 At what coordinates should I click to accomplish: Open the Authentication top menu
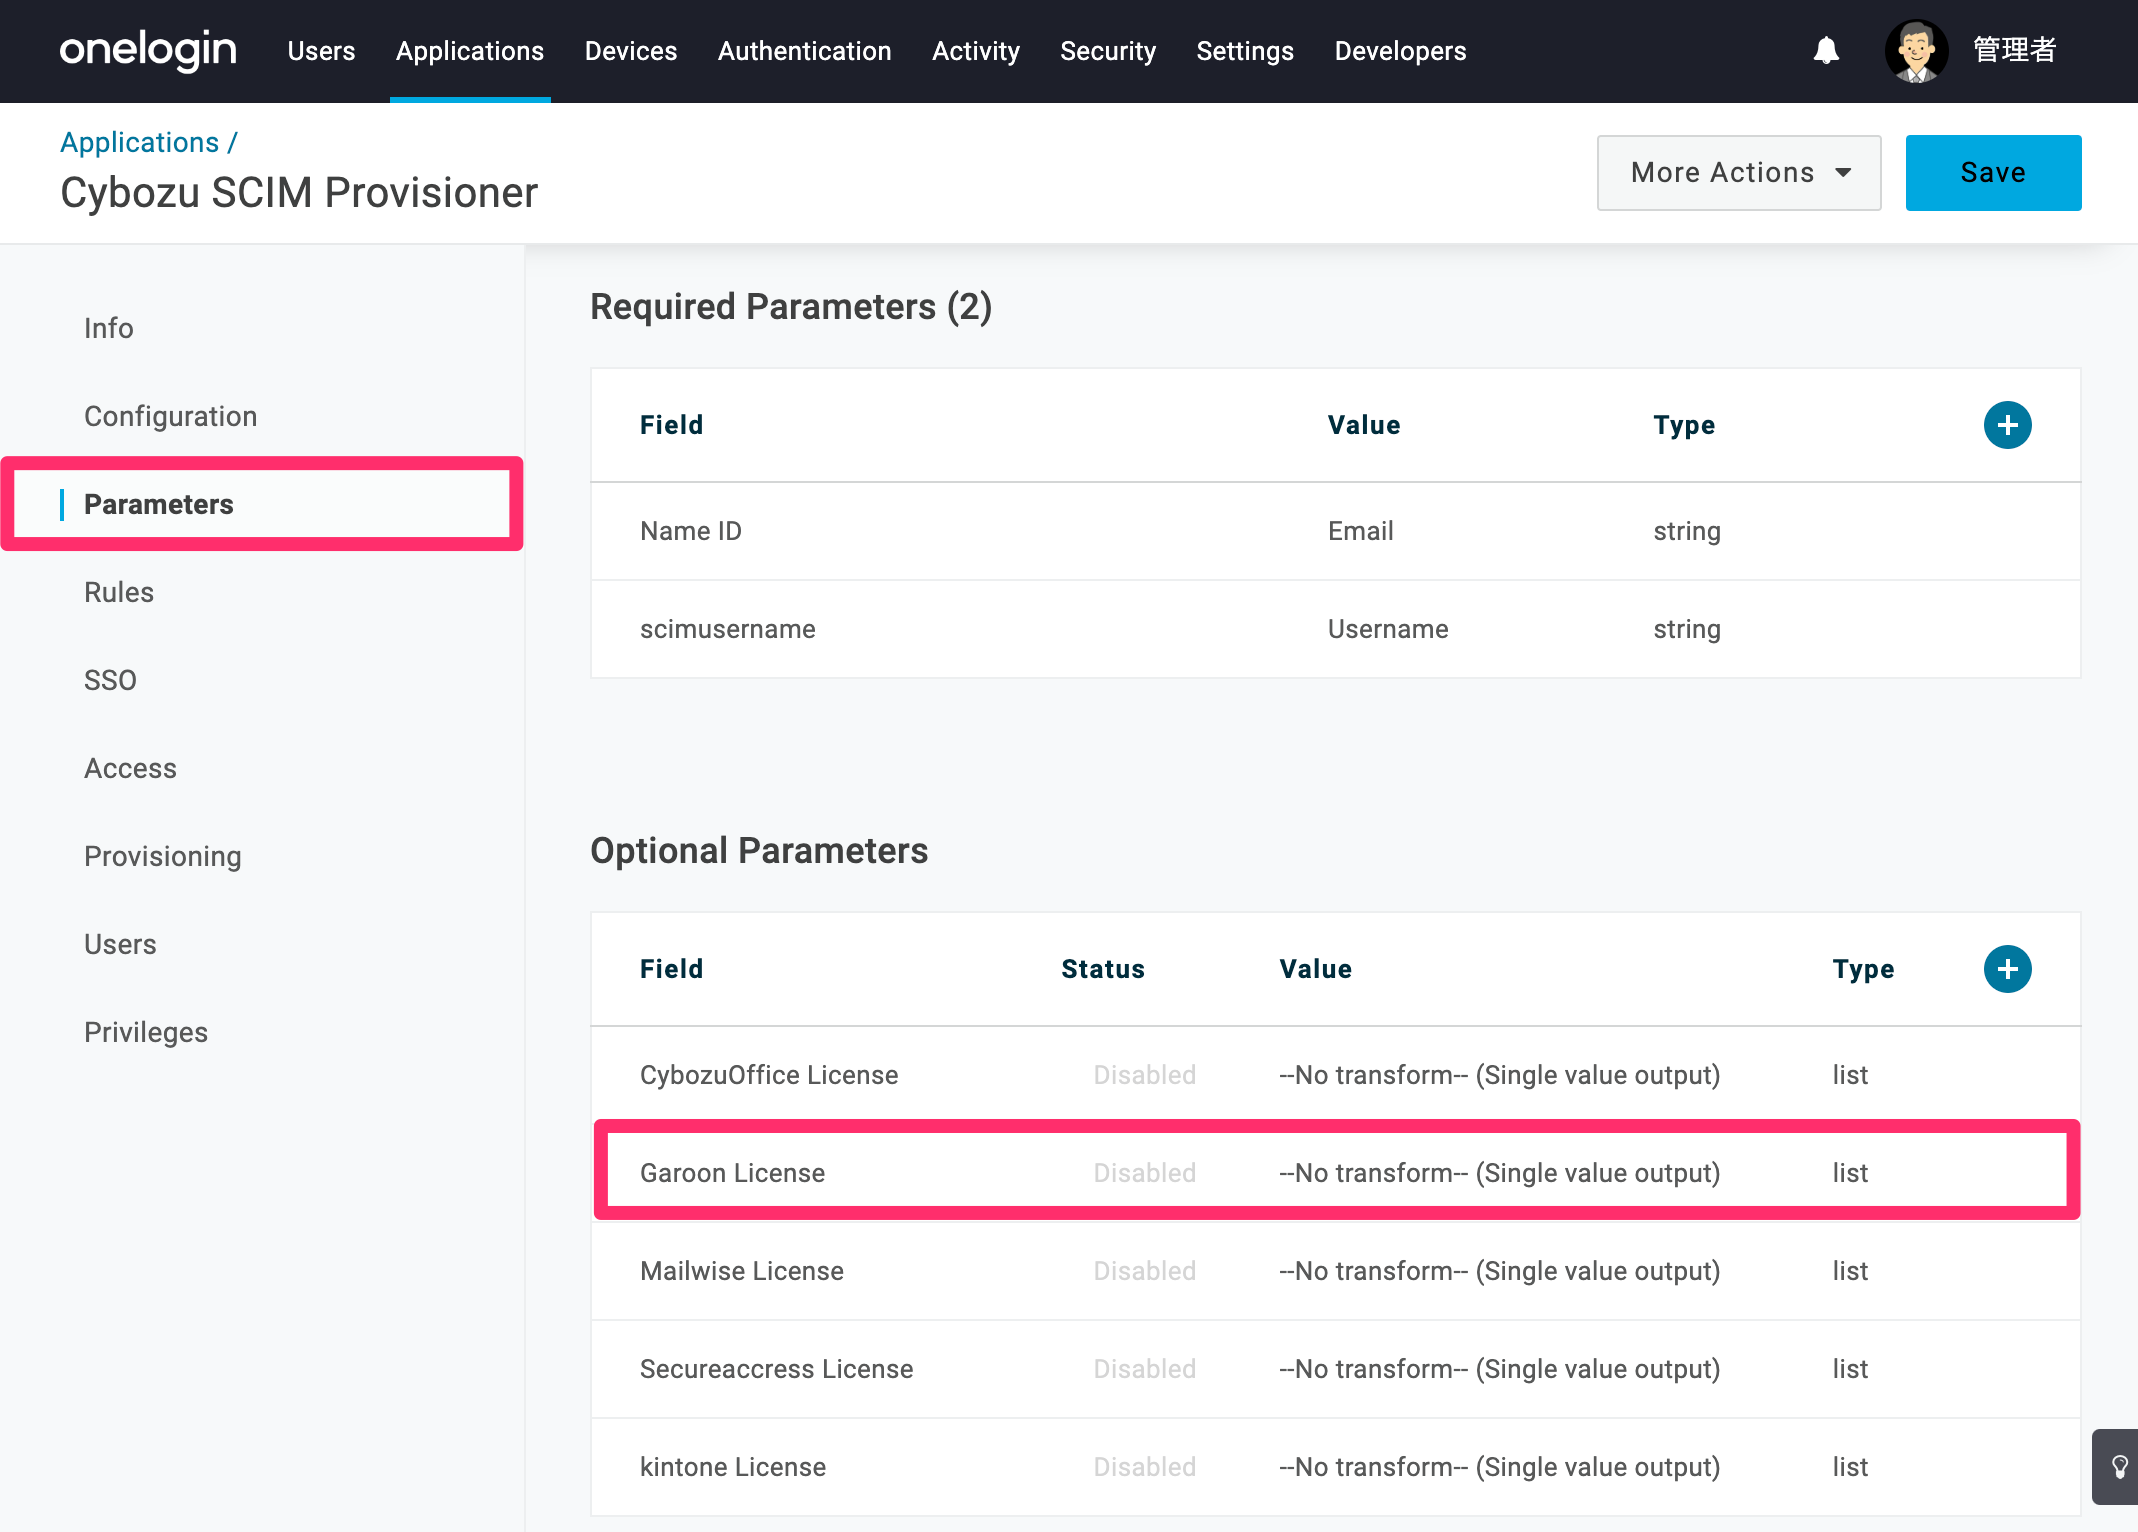[x=804, y=51]
